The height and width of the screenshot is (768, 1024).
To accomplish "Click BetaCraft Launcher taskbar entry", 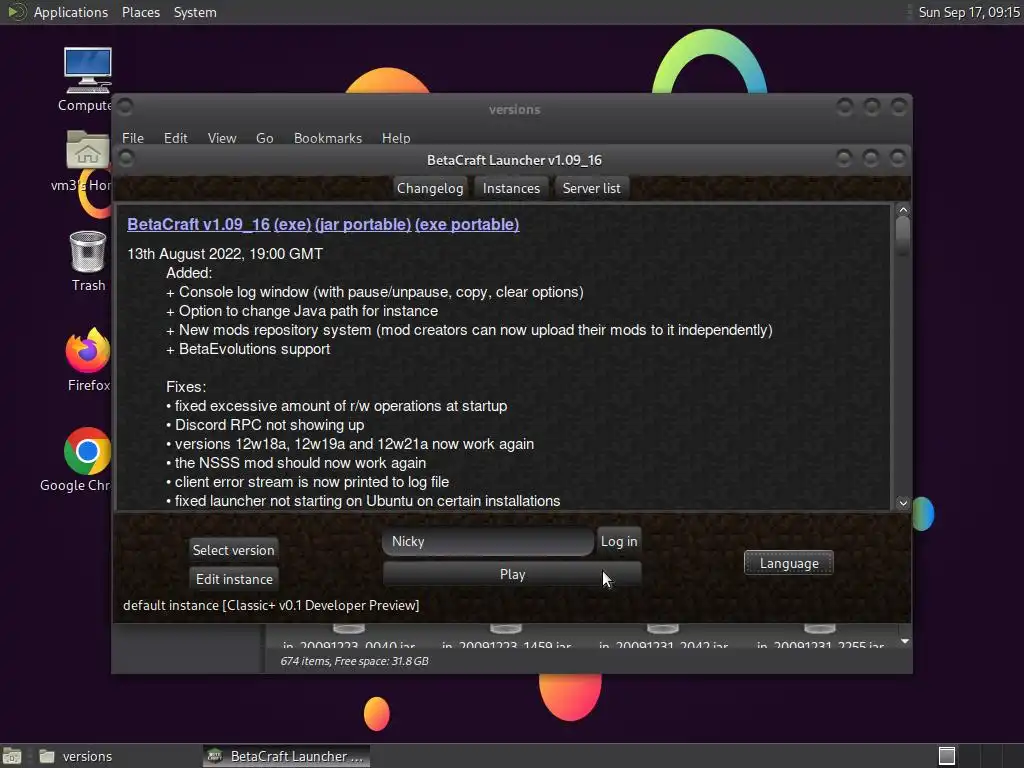I will coord(286,756).
